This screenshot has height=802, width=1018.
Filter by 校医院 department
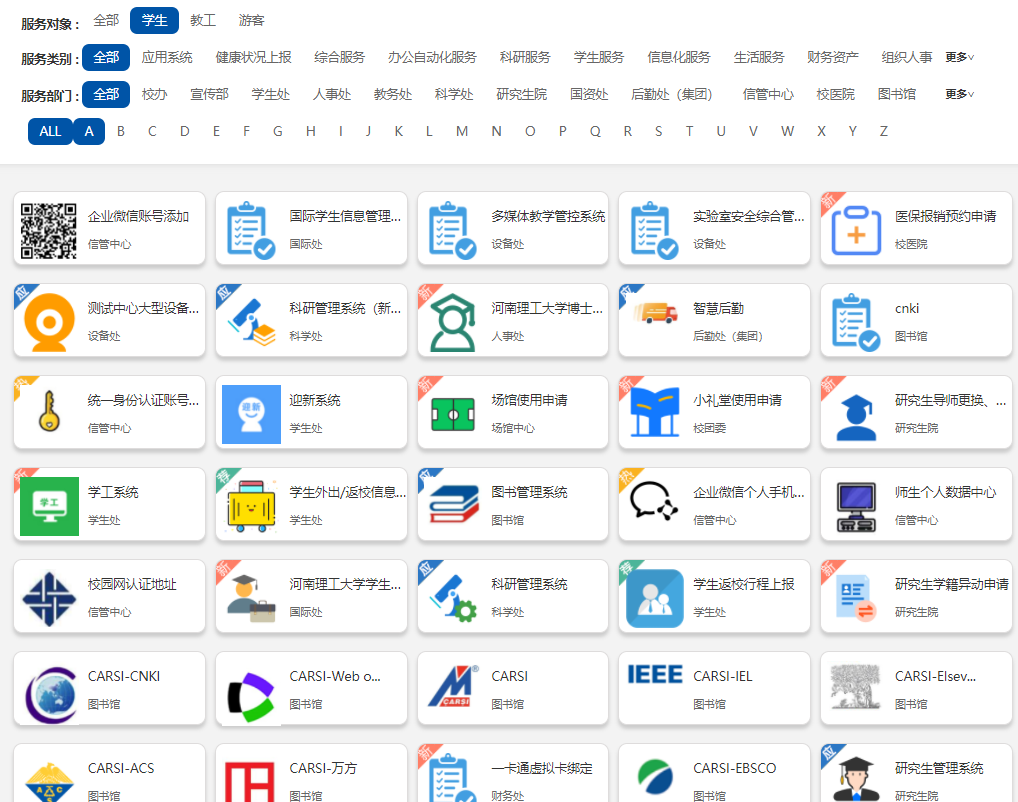pyautogui.click(x=836, y=94)
